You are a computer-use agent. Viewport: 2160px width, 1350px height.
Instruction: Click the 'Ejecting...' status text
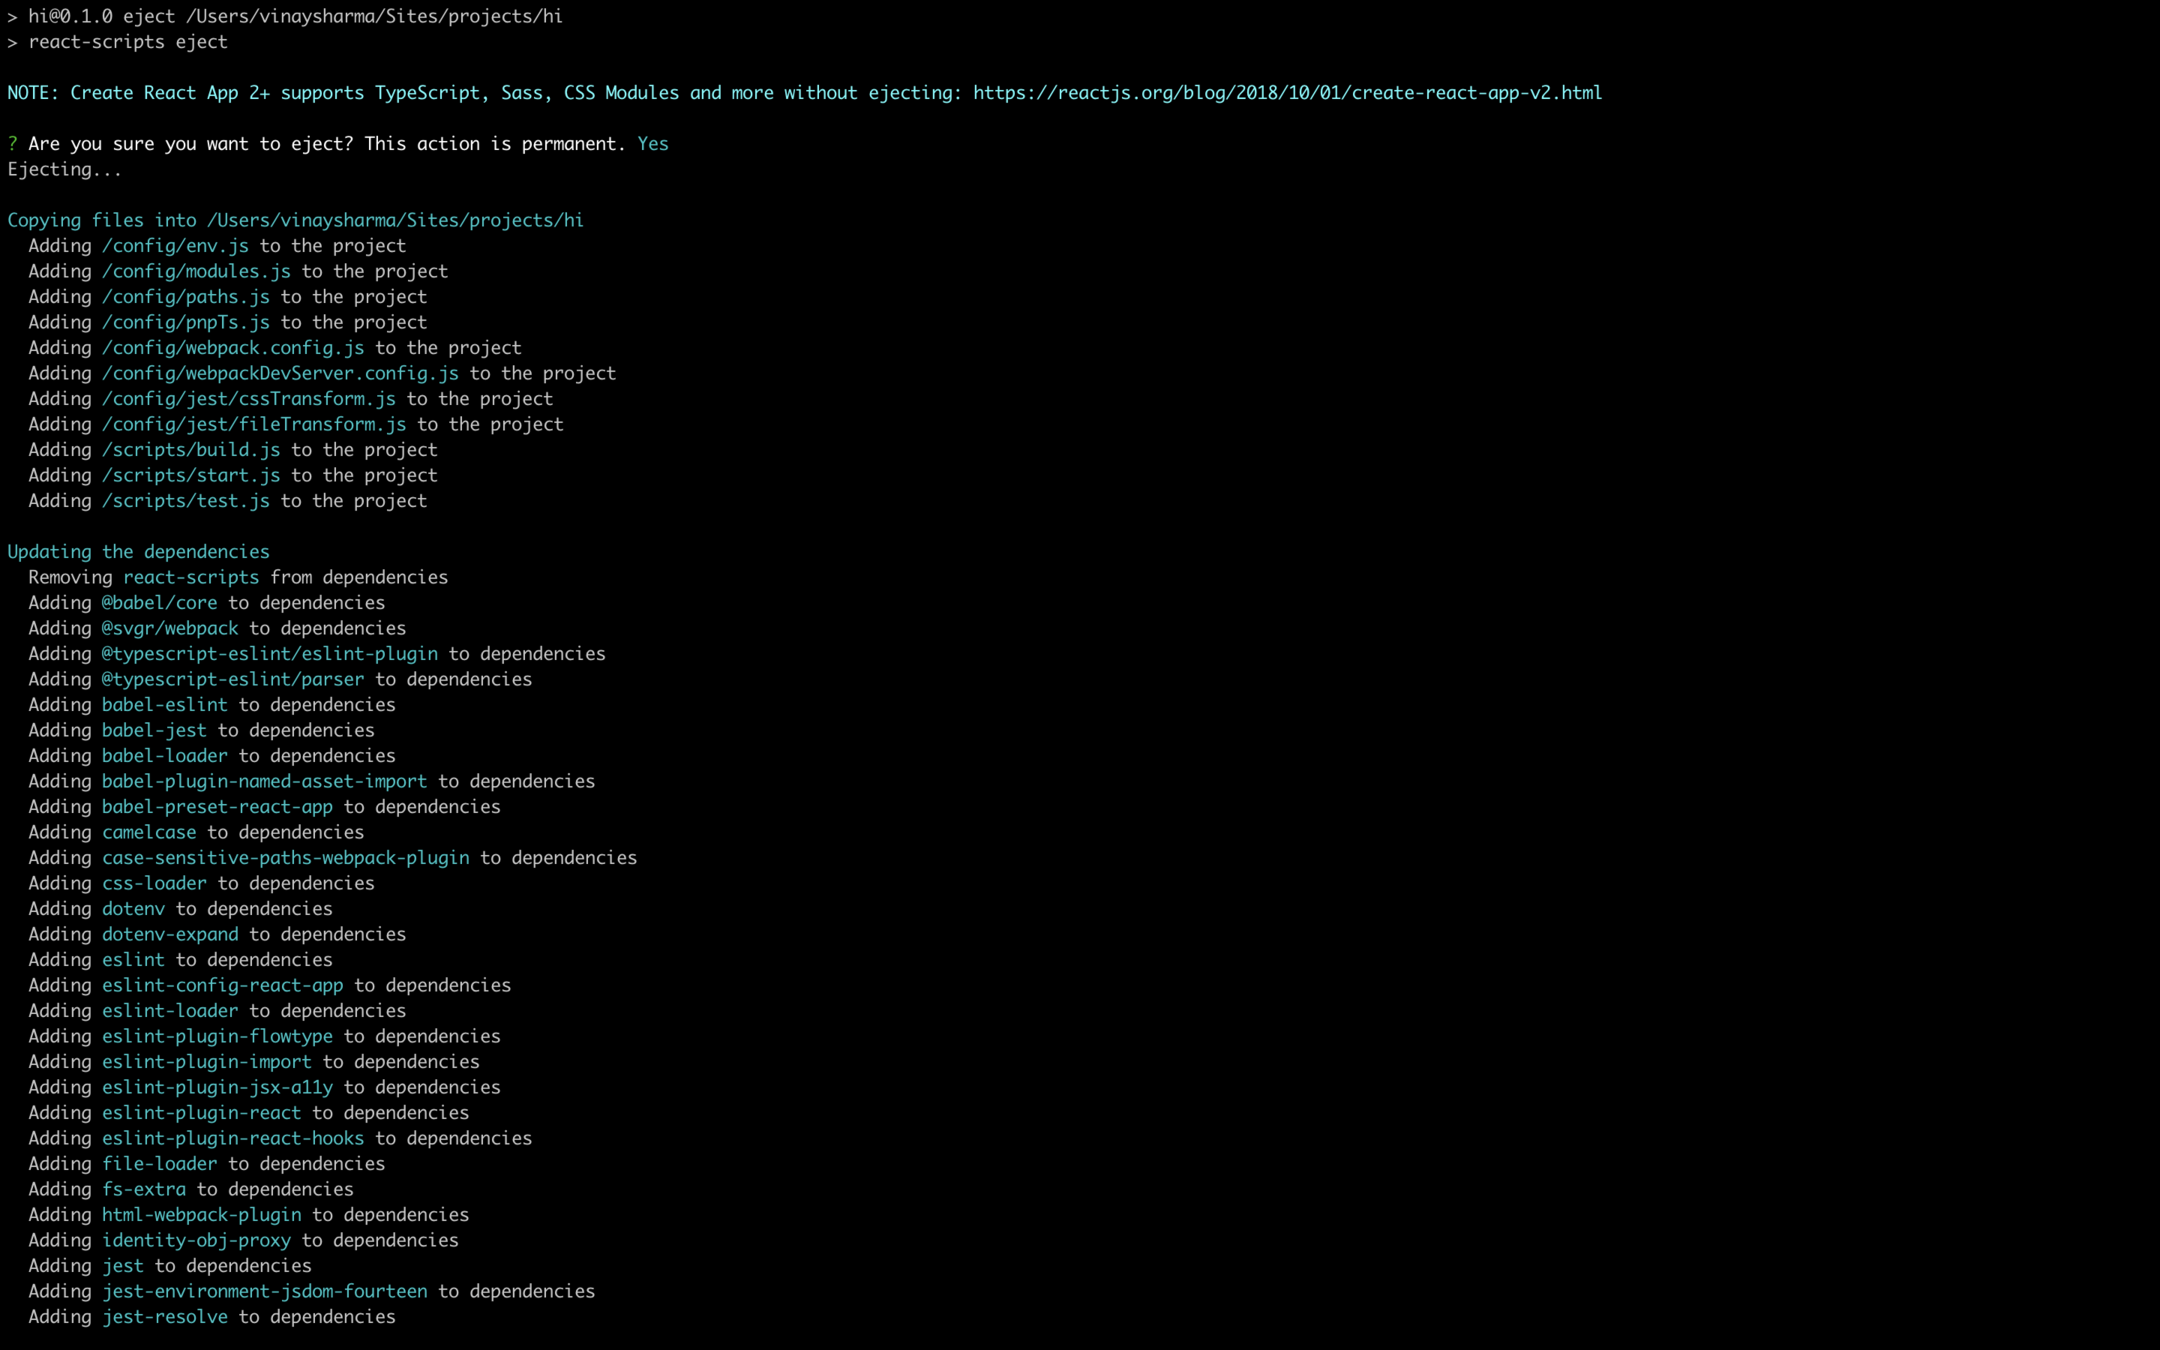(64, 170)
